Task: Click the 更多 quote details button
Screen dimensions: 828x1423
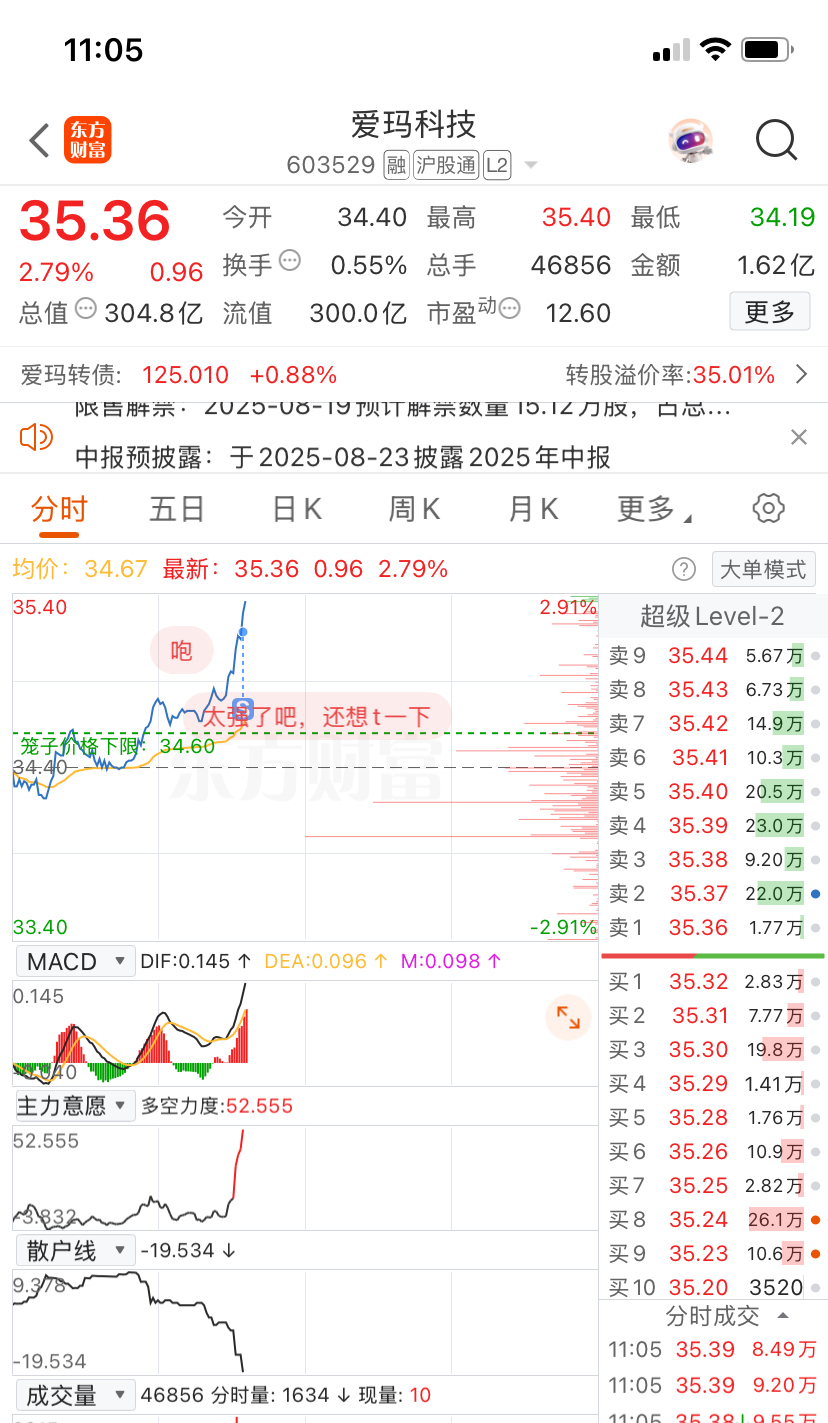Action: [769, 312]
